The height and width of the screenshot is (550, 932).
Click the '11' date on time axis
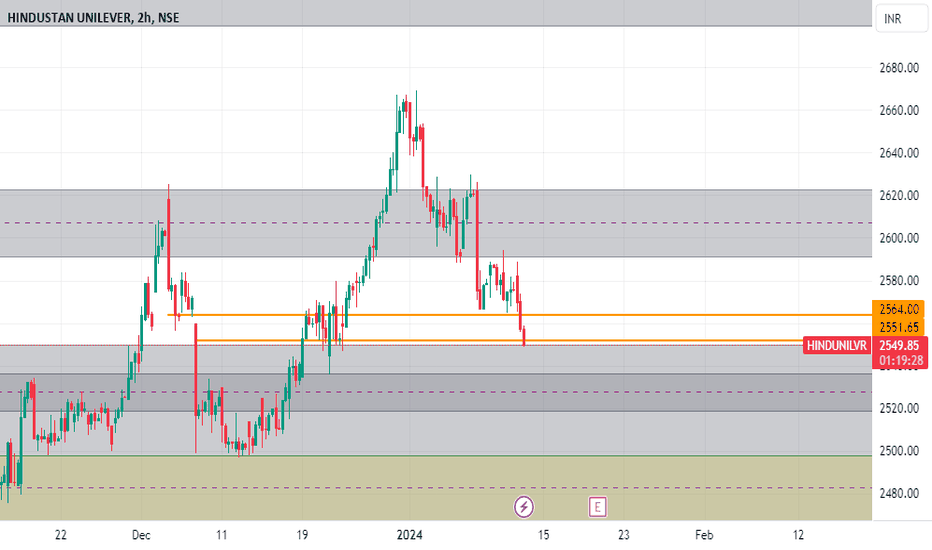222,535
